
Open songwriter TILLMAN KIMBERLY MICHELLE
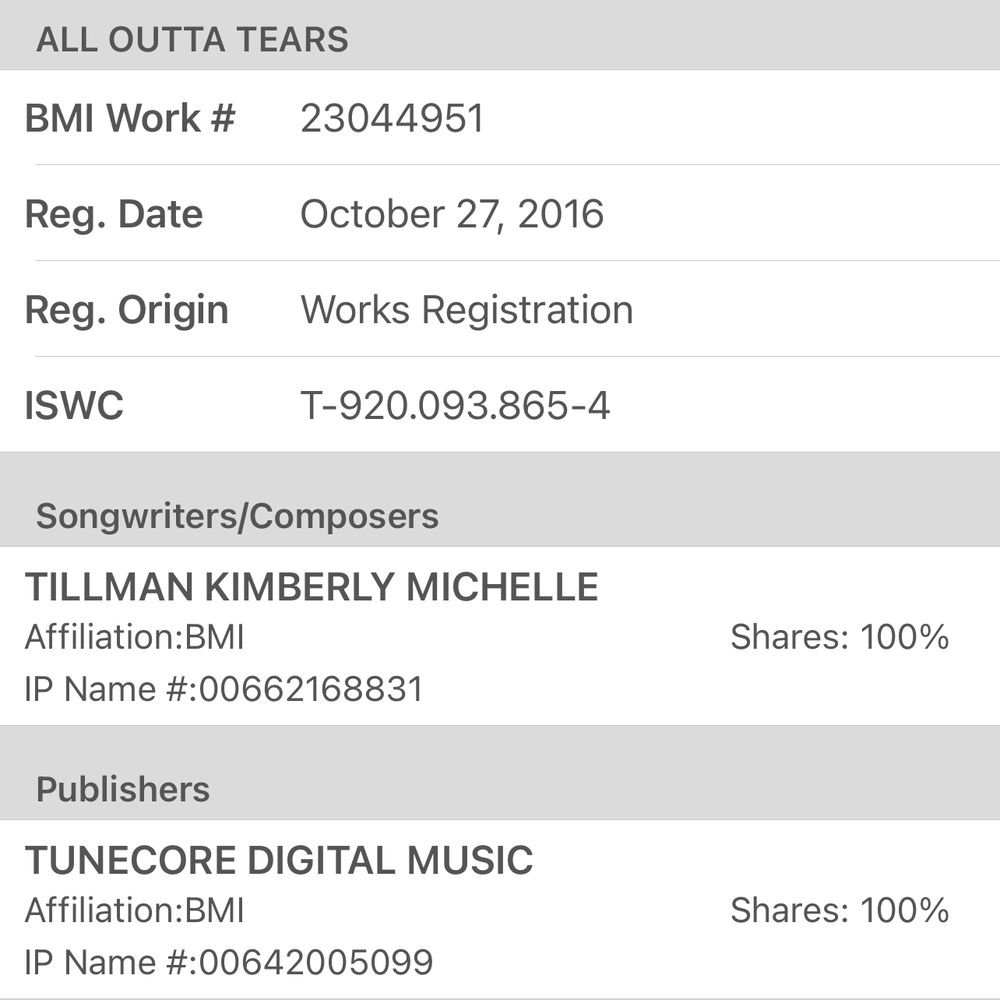[x=311, y=587]
